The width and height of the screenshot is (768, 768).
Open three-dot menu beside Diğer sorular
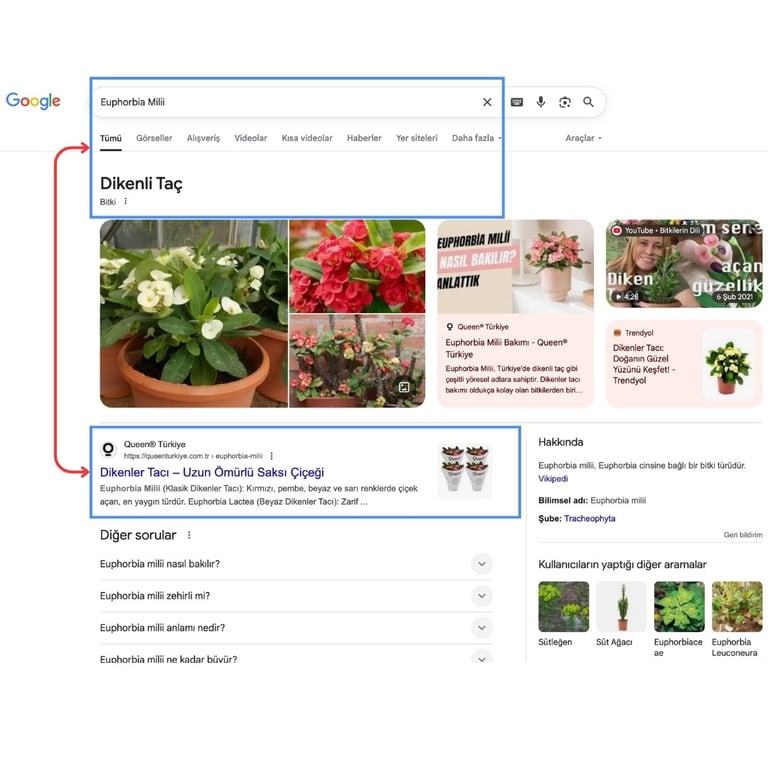point(189,535)
